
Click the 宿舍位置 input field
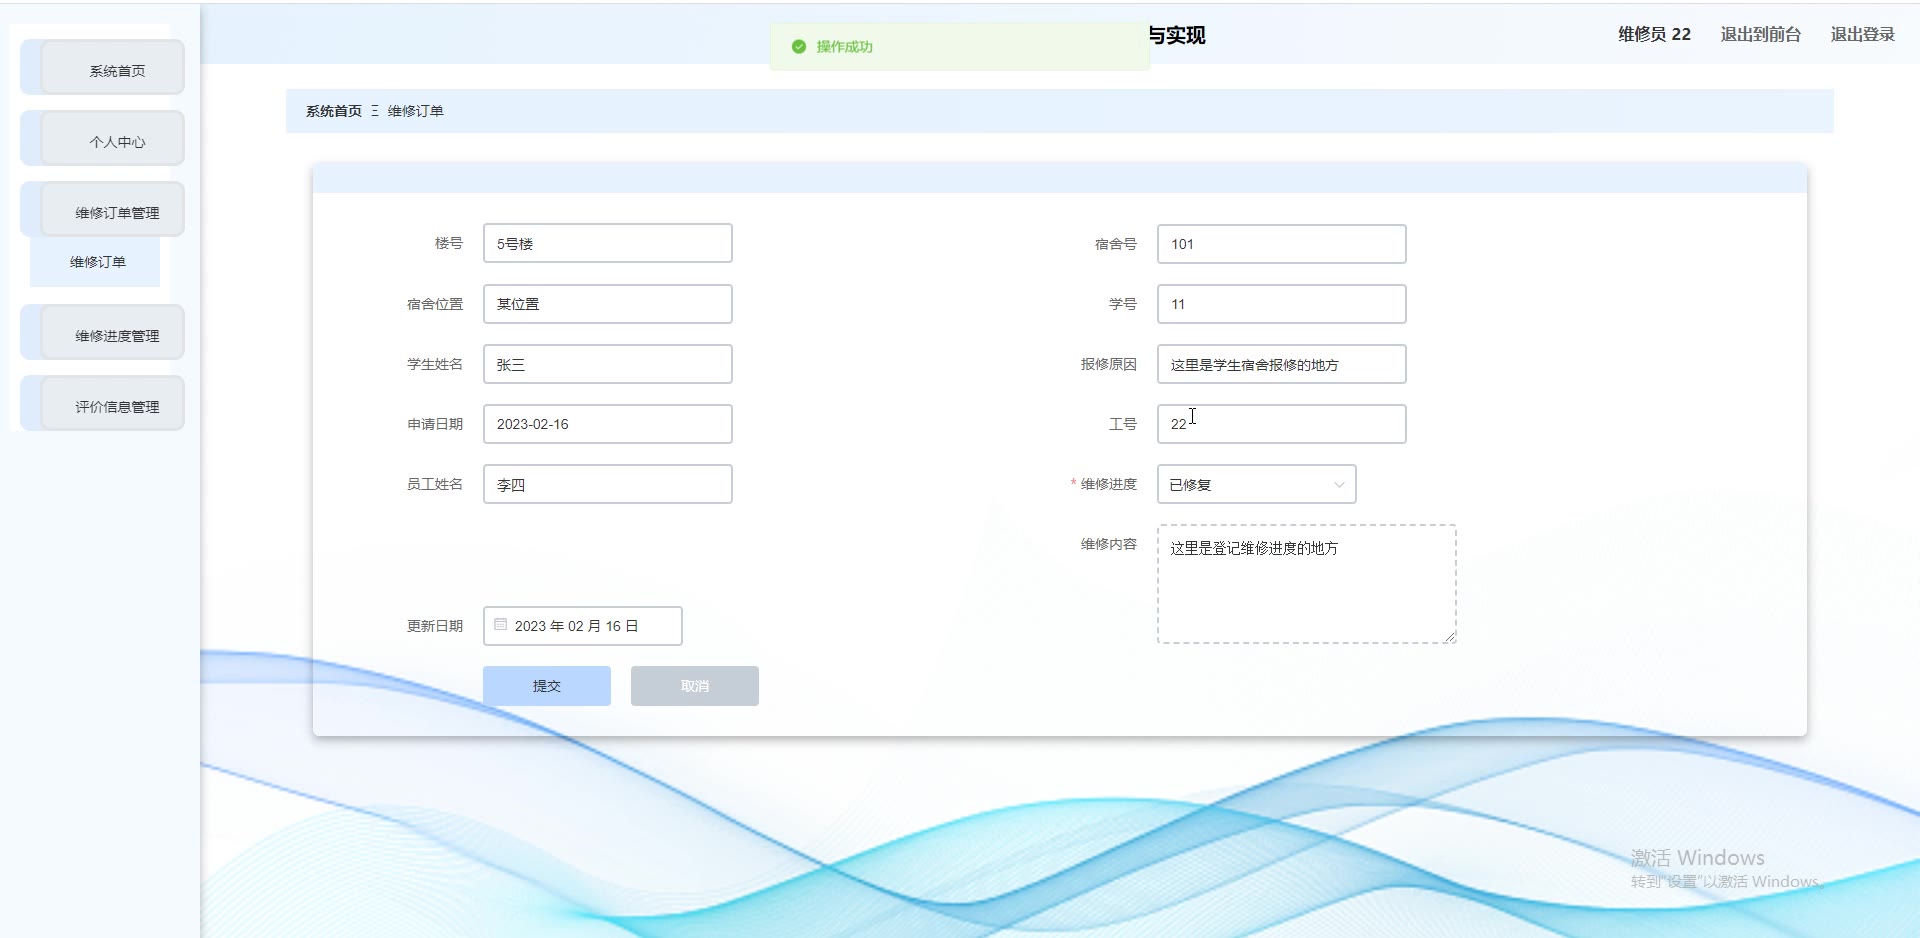point(608,304)
